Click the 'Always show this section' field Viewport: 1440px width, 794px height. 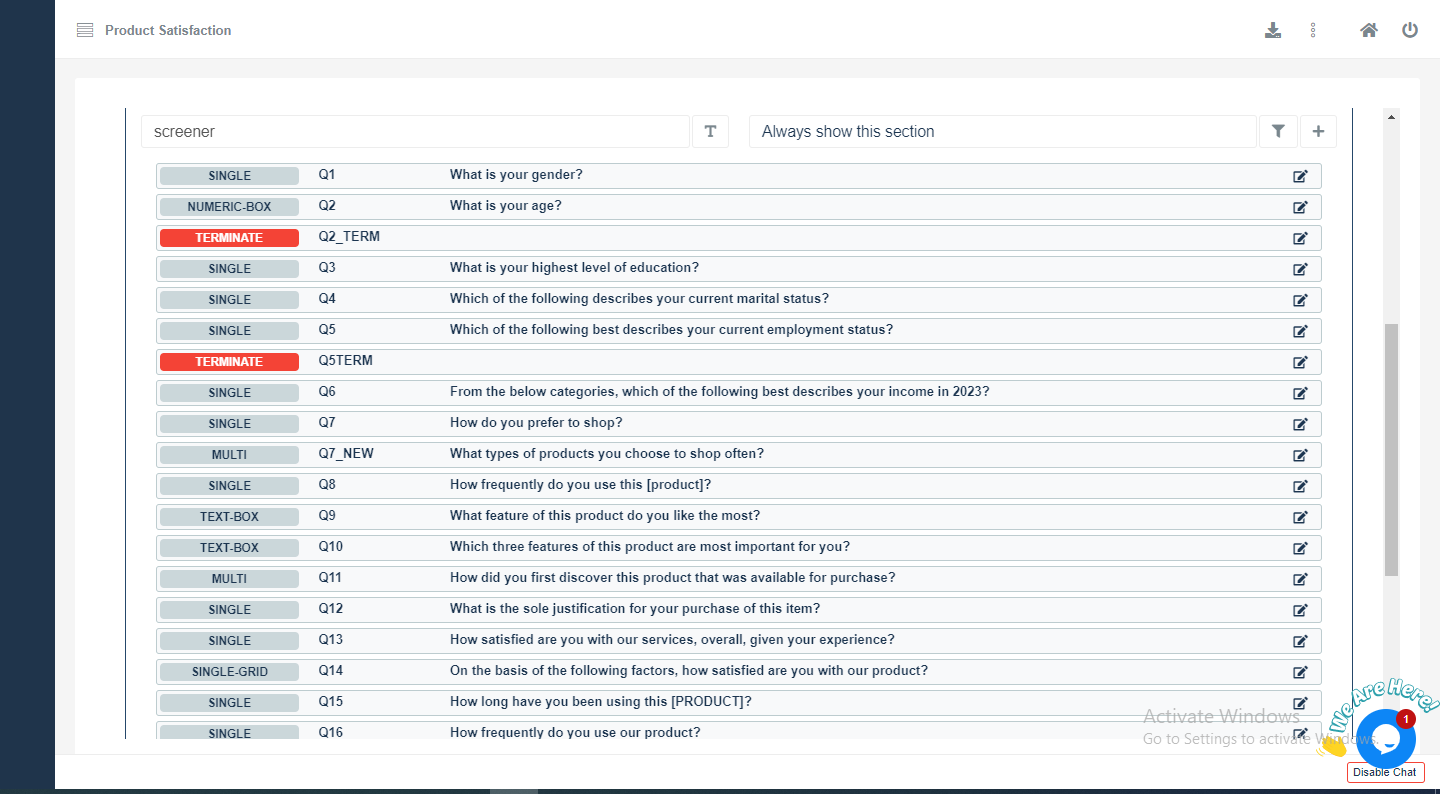[1002, 132]
